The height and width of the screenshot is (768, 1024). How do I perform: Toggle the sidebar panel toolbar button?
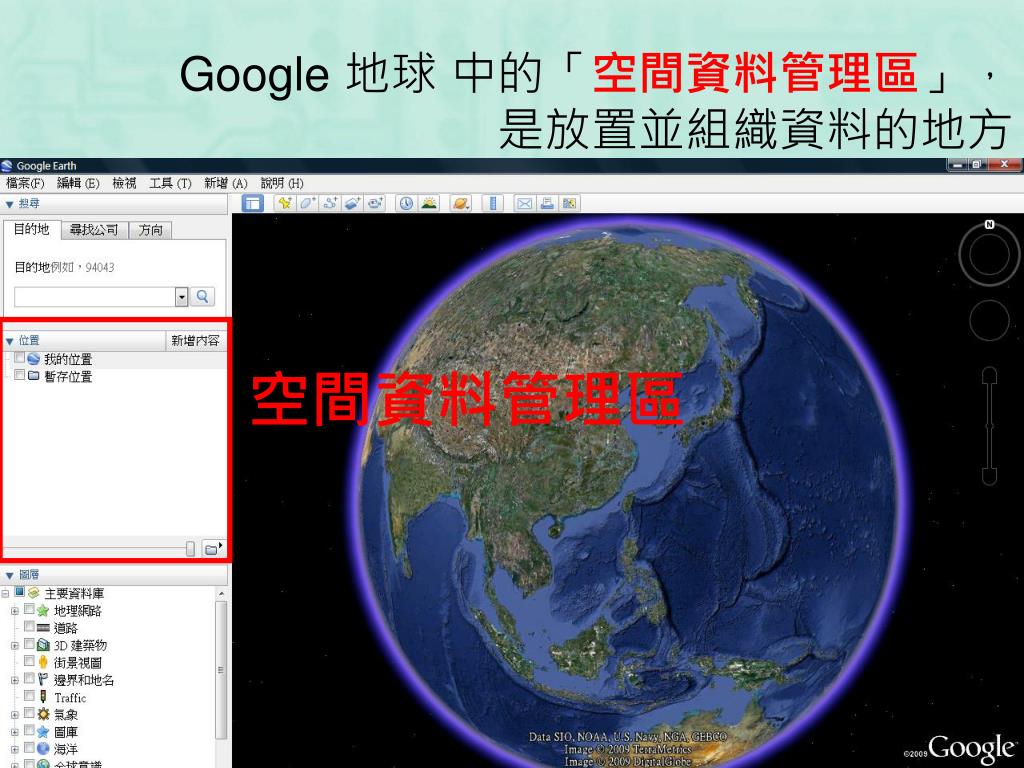(x=252, y=203)
